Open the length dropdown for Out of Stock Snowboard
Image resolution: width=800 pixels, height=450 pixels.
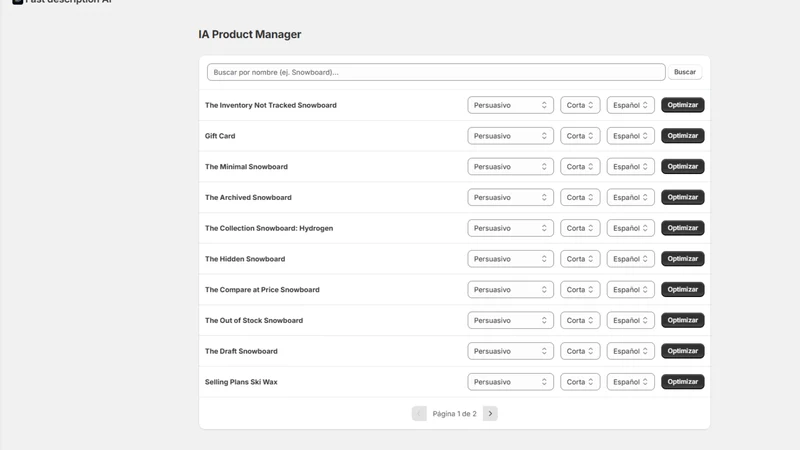[580, 320]
